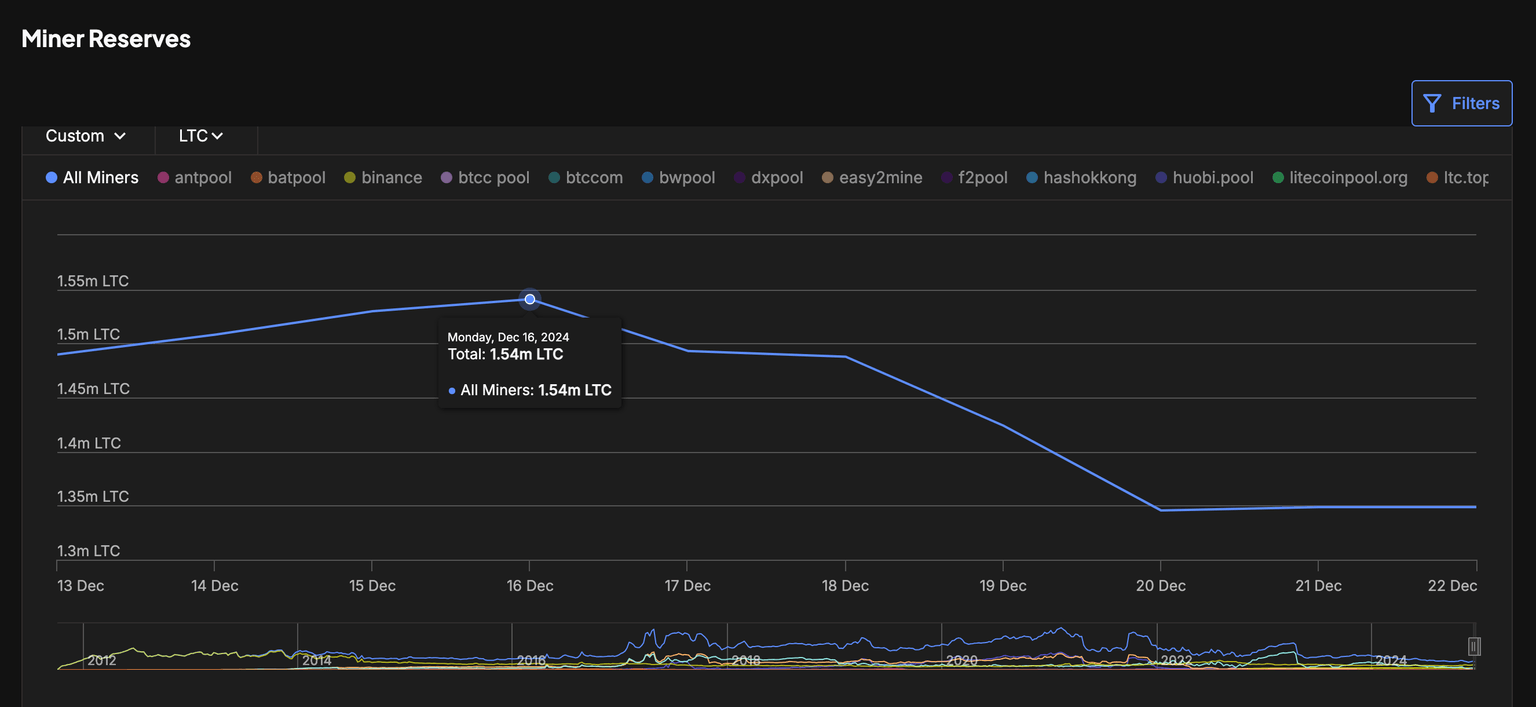This screenshot has height=707, width=1536.
Task: Click the range navigator's right handle
Action: pyautogui.click(x=1473, y=647)
